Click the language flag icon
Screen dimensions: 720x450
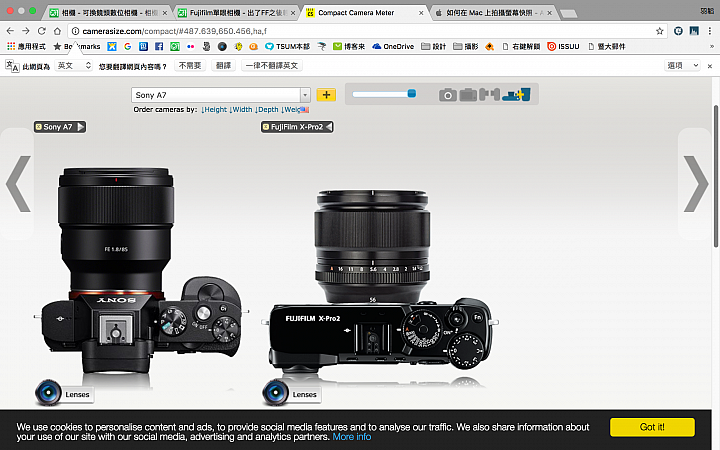coord(304,110)
